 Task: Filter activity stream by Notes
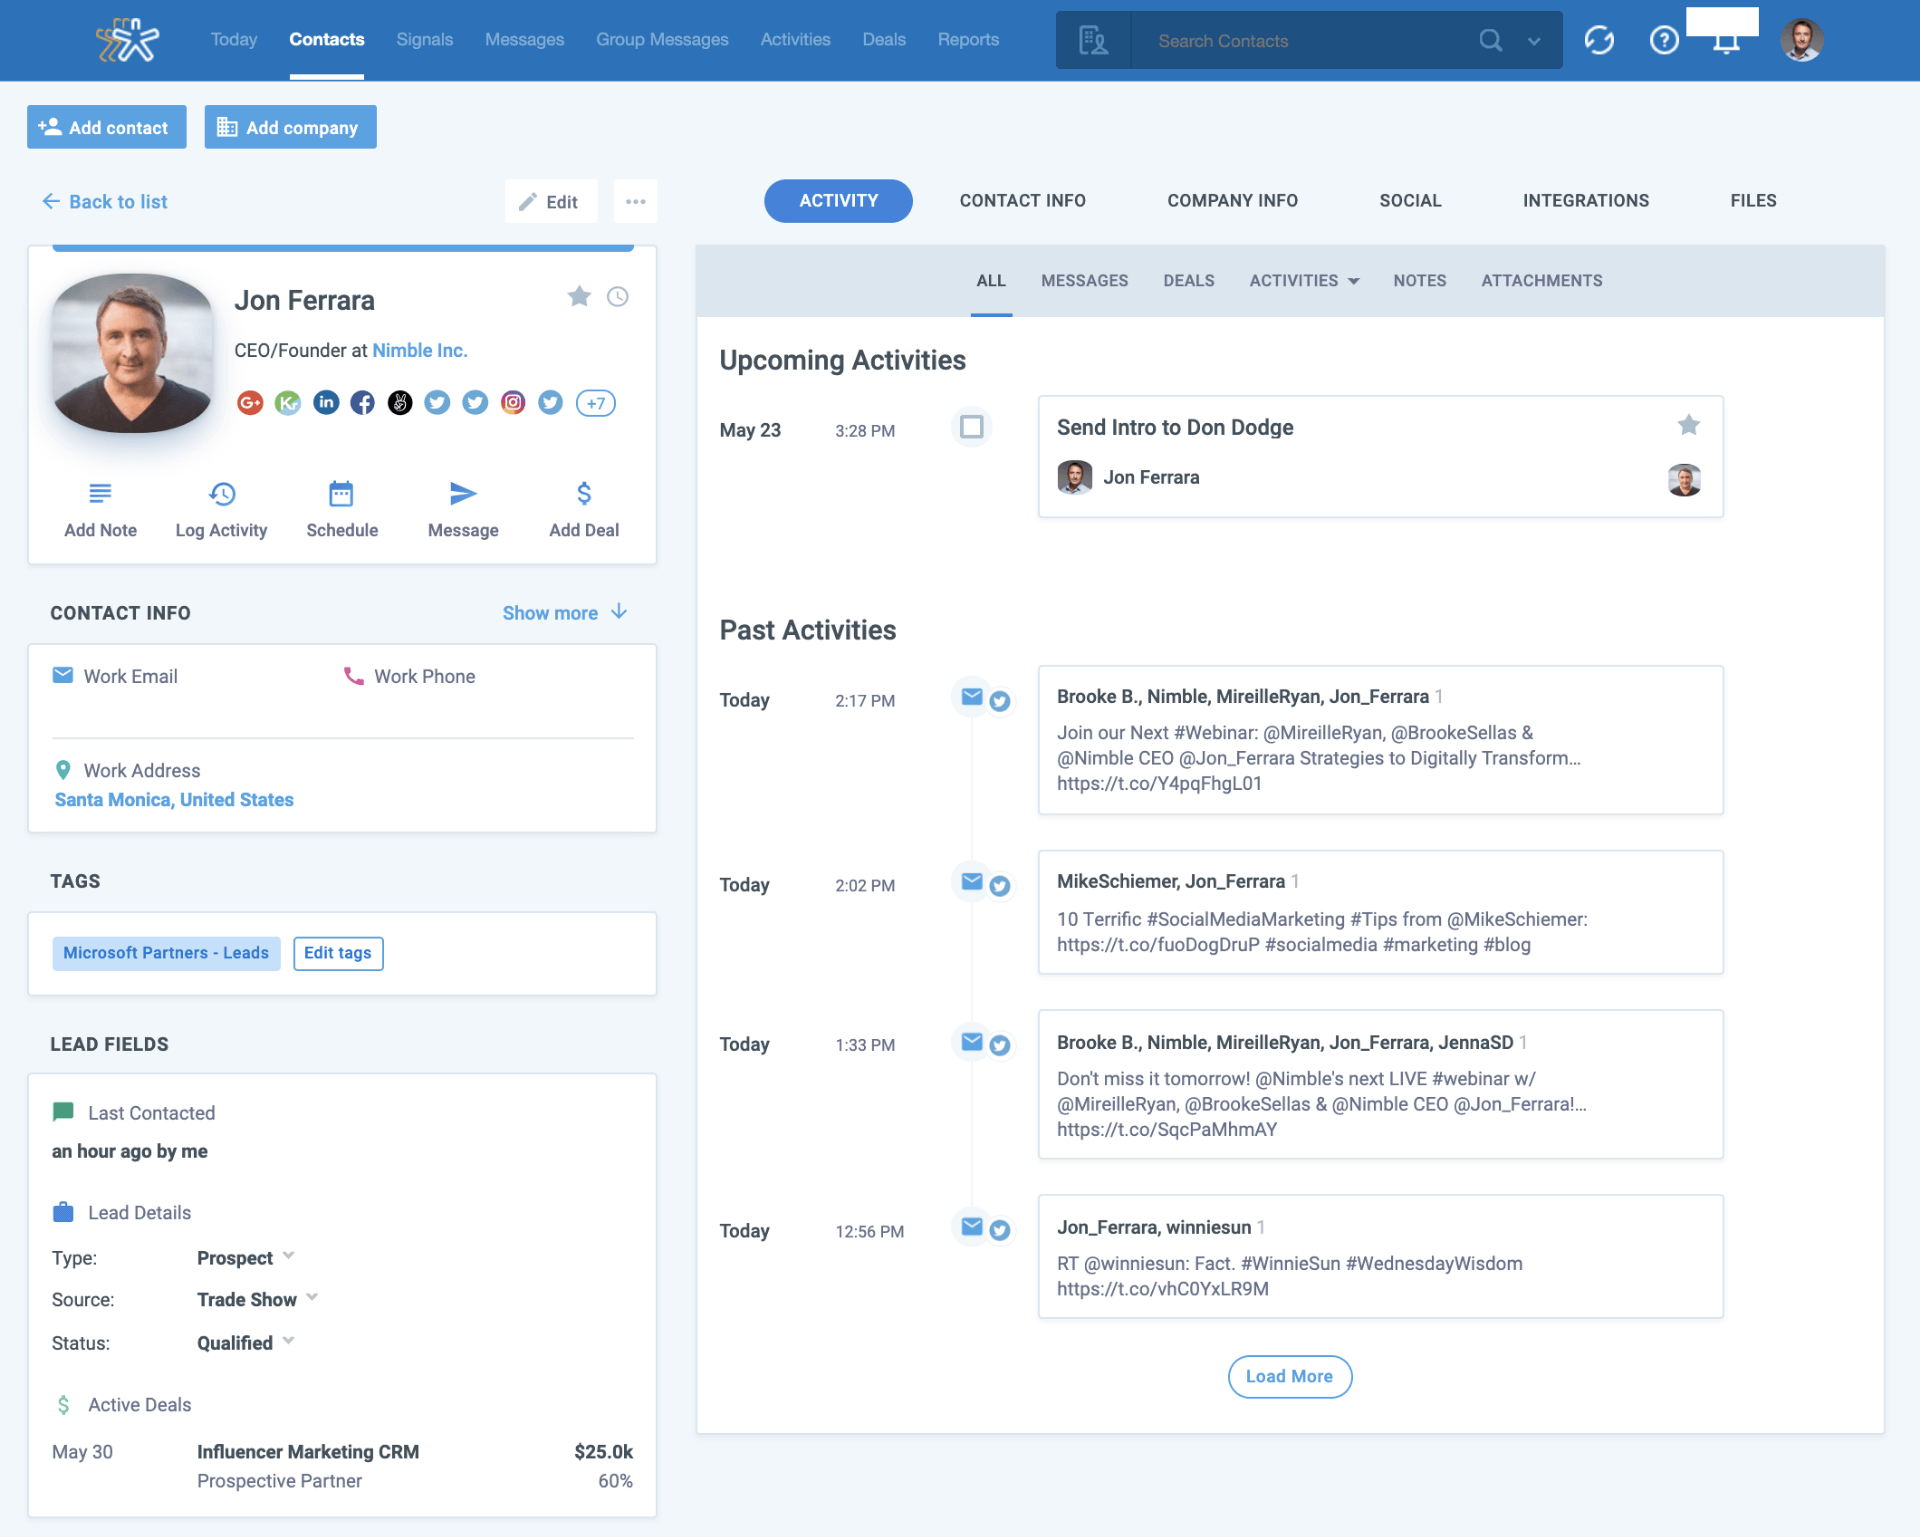click(1420, 281)
